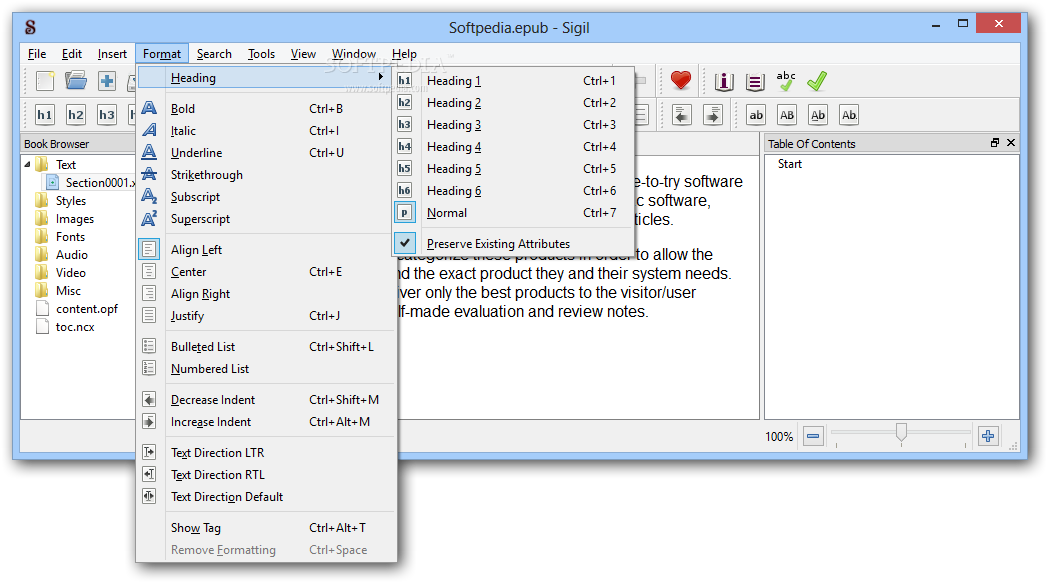This screenshot has height=583, width=1048.
Task: Click the toolbar Increase Indent icon
Action: coord(713,115)
